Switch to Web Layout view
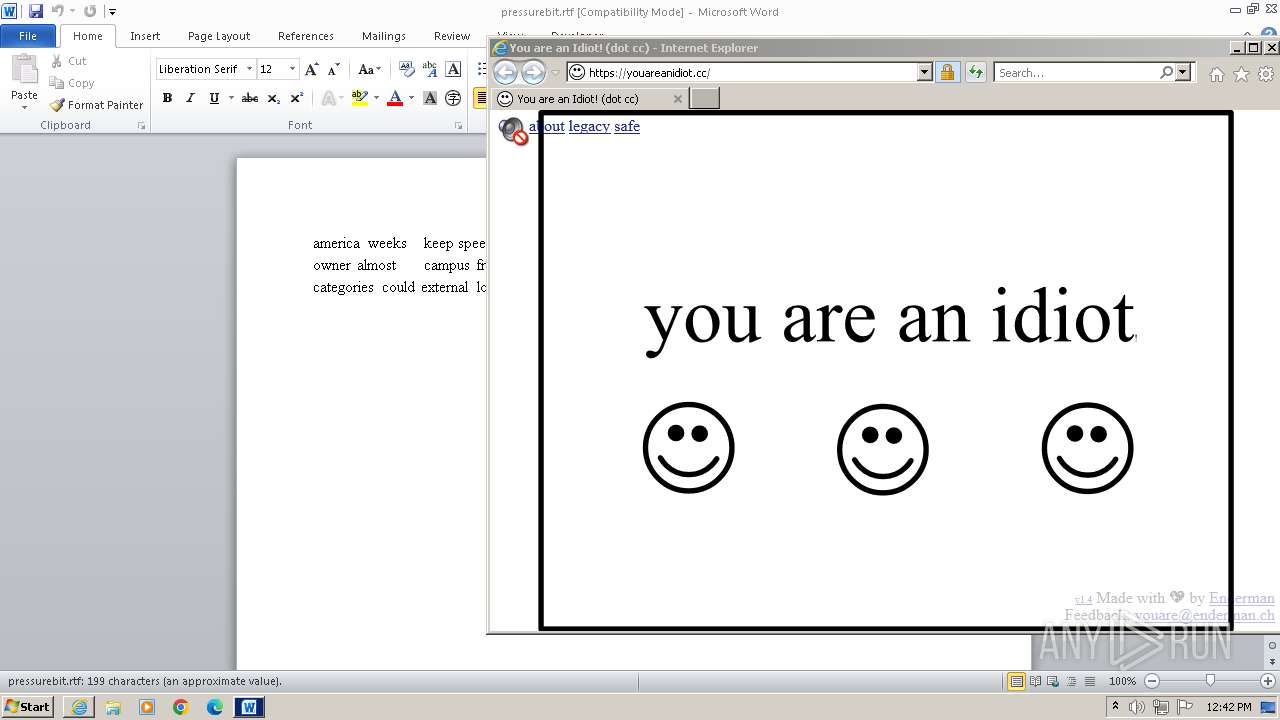The width and height of the screenshot is (1280, 720). 1052,681
